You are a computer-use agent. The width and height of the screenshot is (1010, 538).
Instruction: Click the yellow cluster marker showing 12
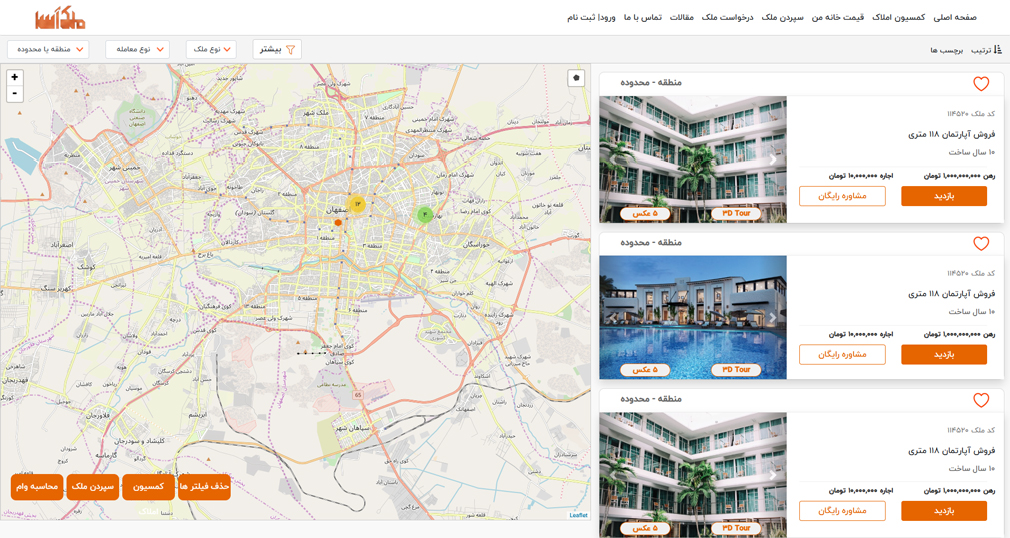point(357,204)
